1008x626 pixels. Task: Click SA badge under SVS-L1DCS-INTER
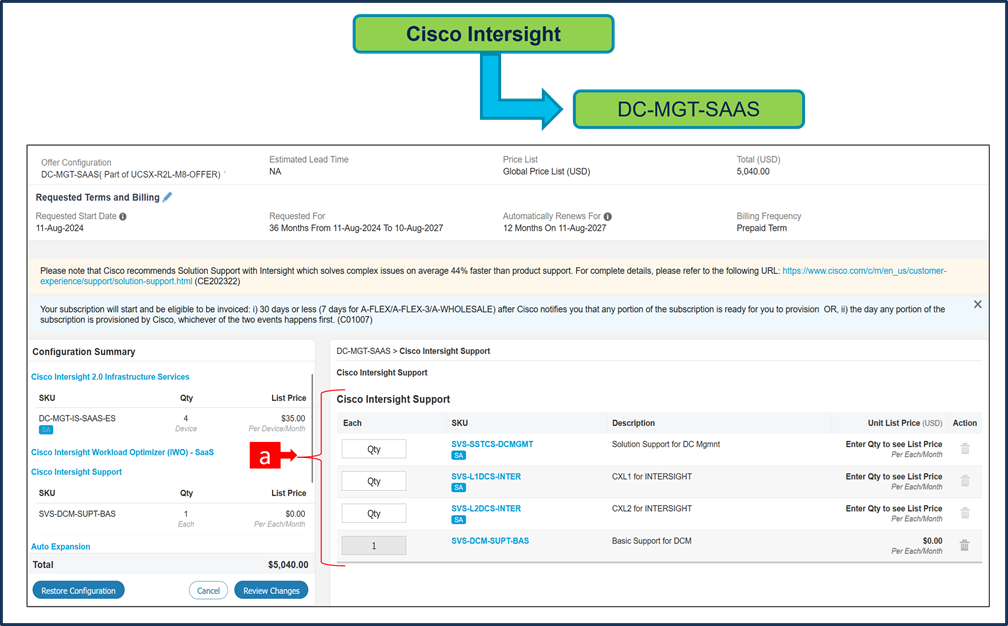tap(458, 487)
